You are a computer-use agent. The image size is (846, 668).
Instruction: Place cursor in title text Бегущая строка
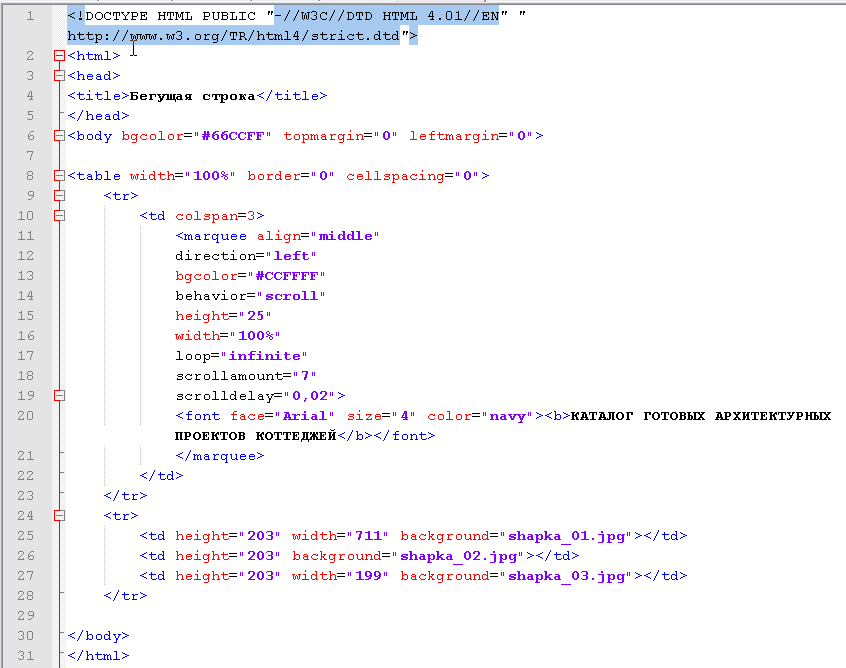(192, 96)
